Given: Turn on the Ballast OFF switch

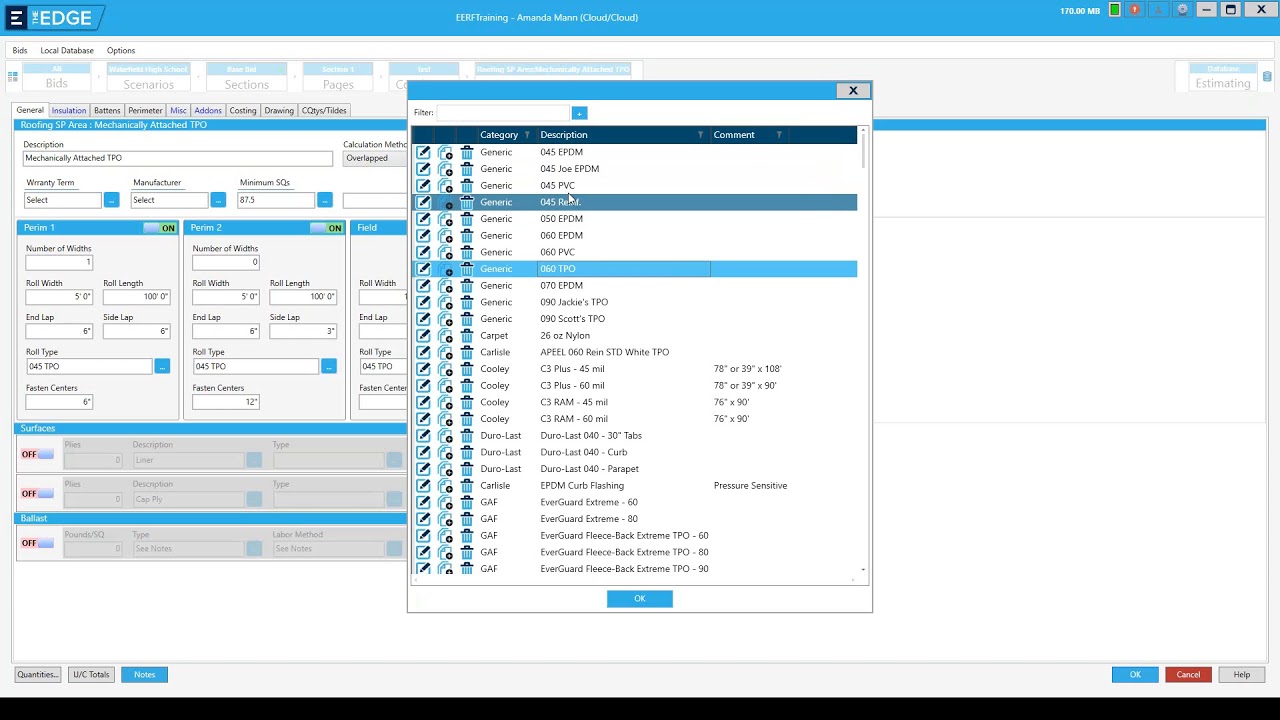Looking at the screenshot, I should tap(37, 543).
